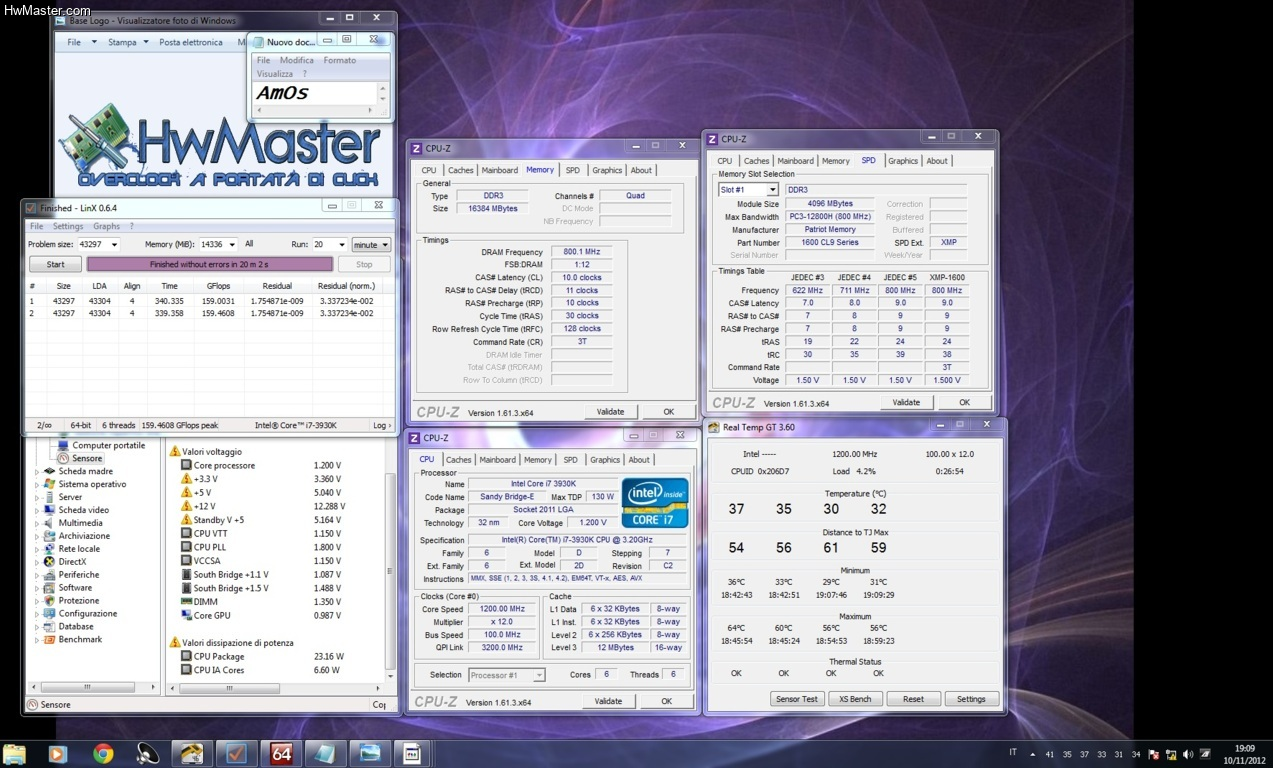Click Reset button in Real Temp
Image resolution: width=1273 pixels, height=768 pixels.
[x=913, y=699]
